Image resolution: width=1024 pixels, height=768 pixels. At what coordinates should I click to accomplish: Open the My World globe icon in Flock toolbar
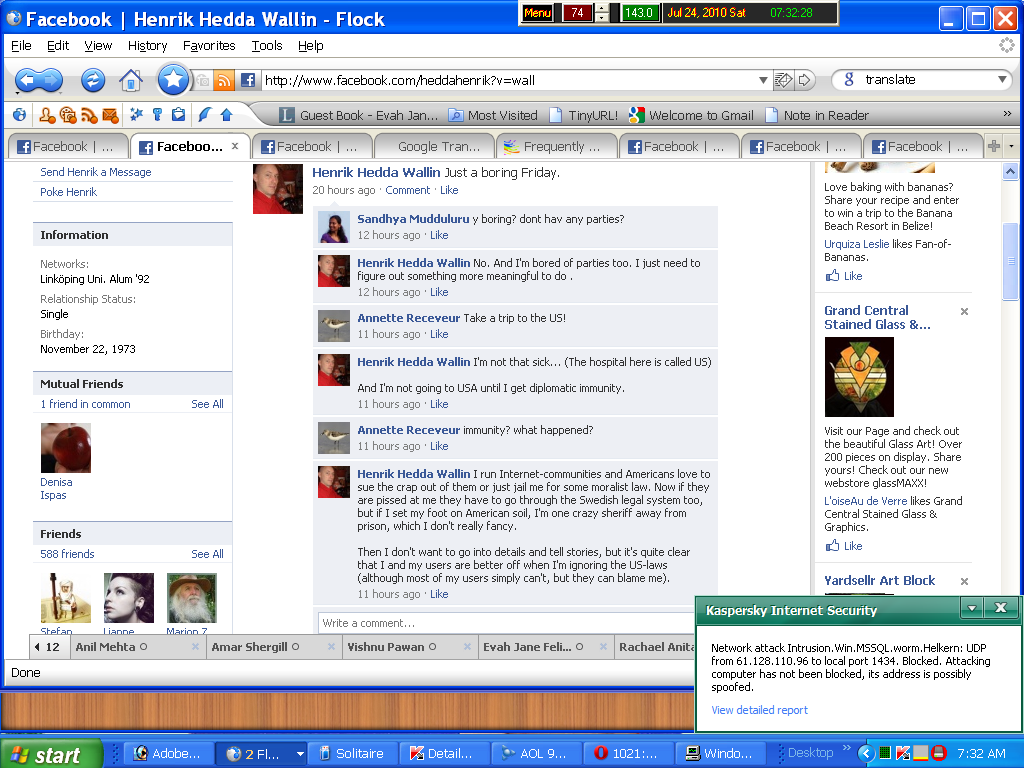click(20, 115)
